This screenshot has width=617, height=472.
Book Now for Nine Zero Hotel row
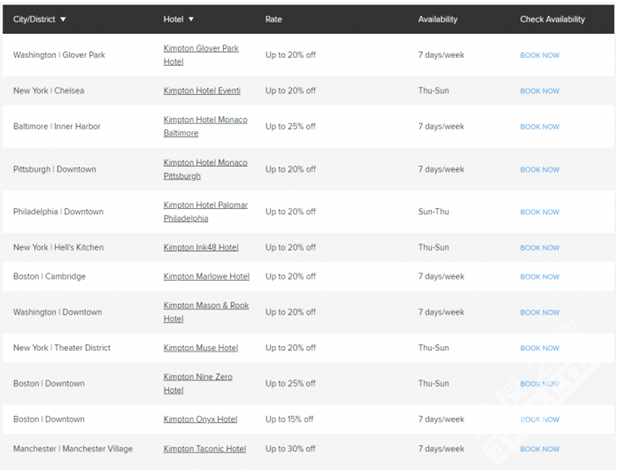pos(539,384)
